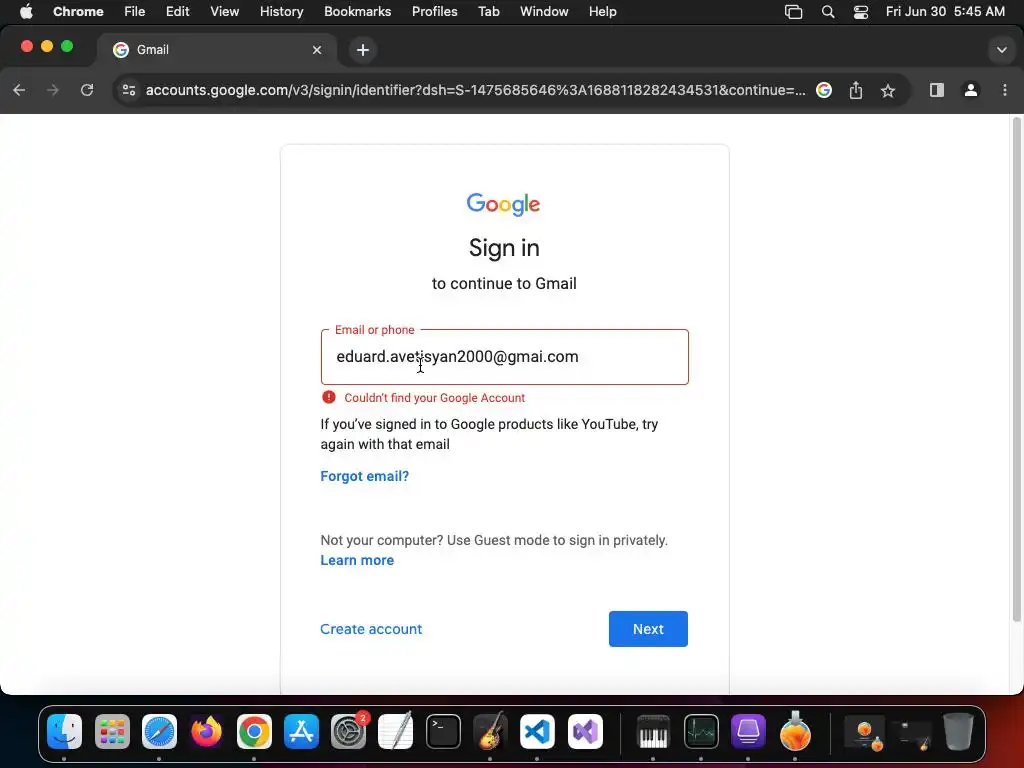Open Firefox from the Dock

[206, 731]
